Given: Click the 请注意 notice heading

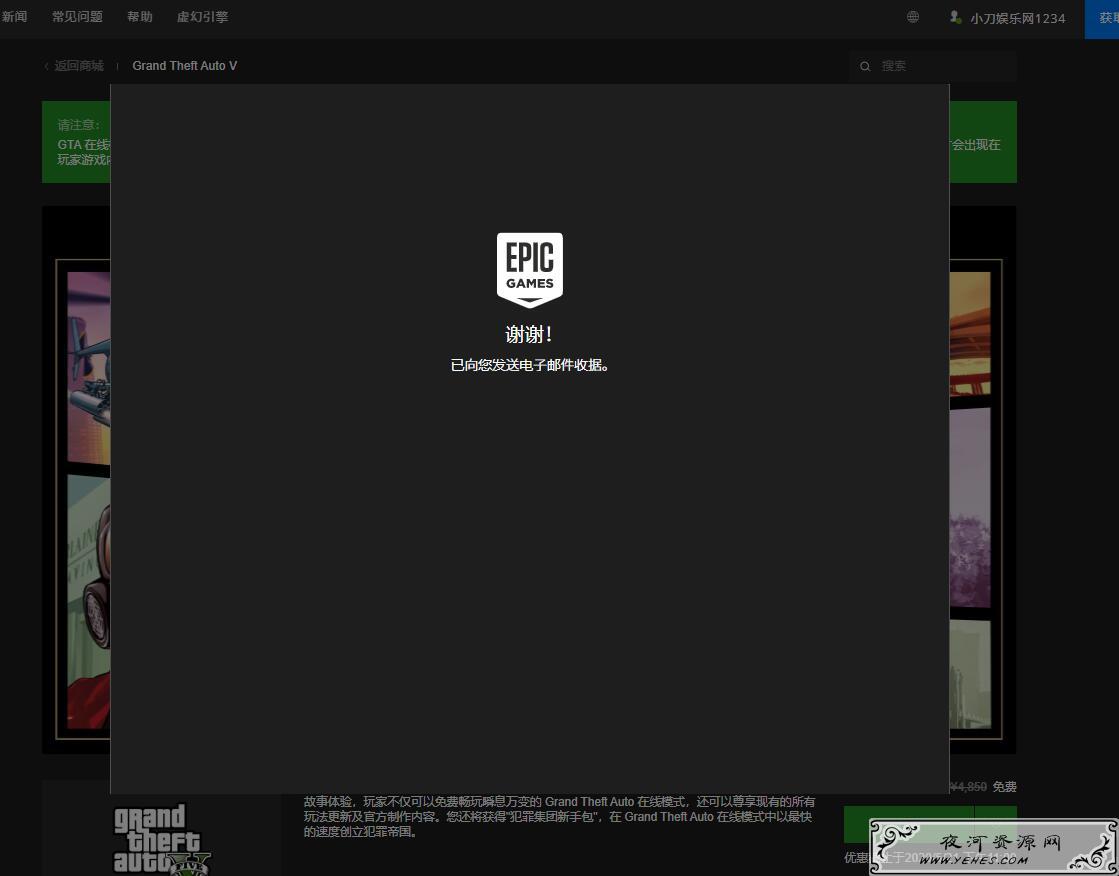Looking at the screenshot, I should click(x=79, y=125).
